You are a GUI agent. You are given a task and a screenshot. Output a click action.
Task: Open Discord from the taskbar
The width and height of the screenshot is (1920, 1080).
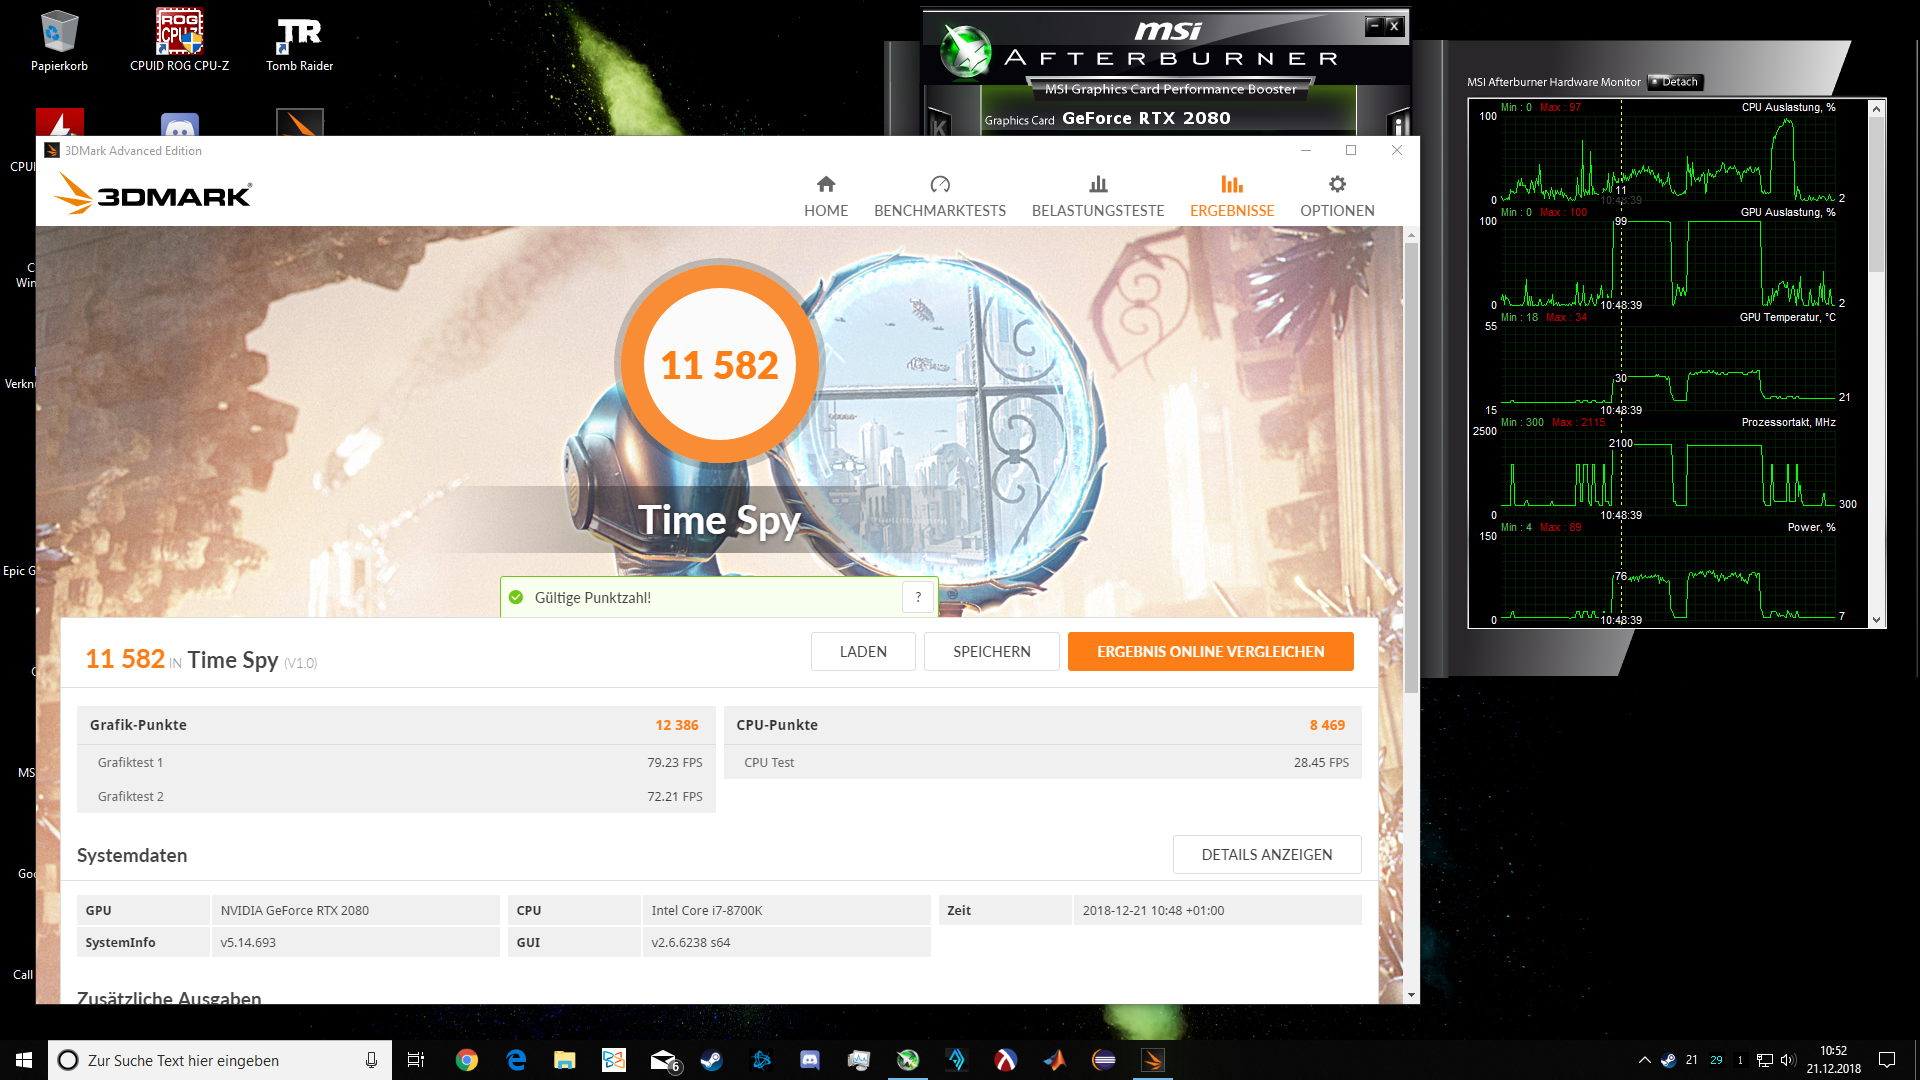coord(809,1060)
